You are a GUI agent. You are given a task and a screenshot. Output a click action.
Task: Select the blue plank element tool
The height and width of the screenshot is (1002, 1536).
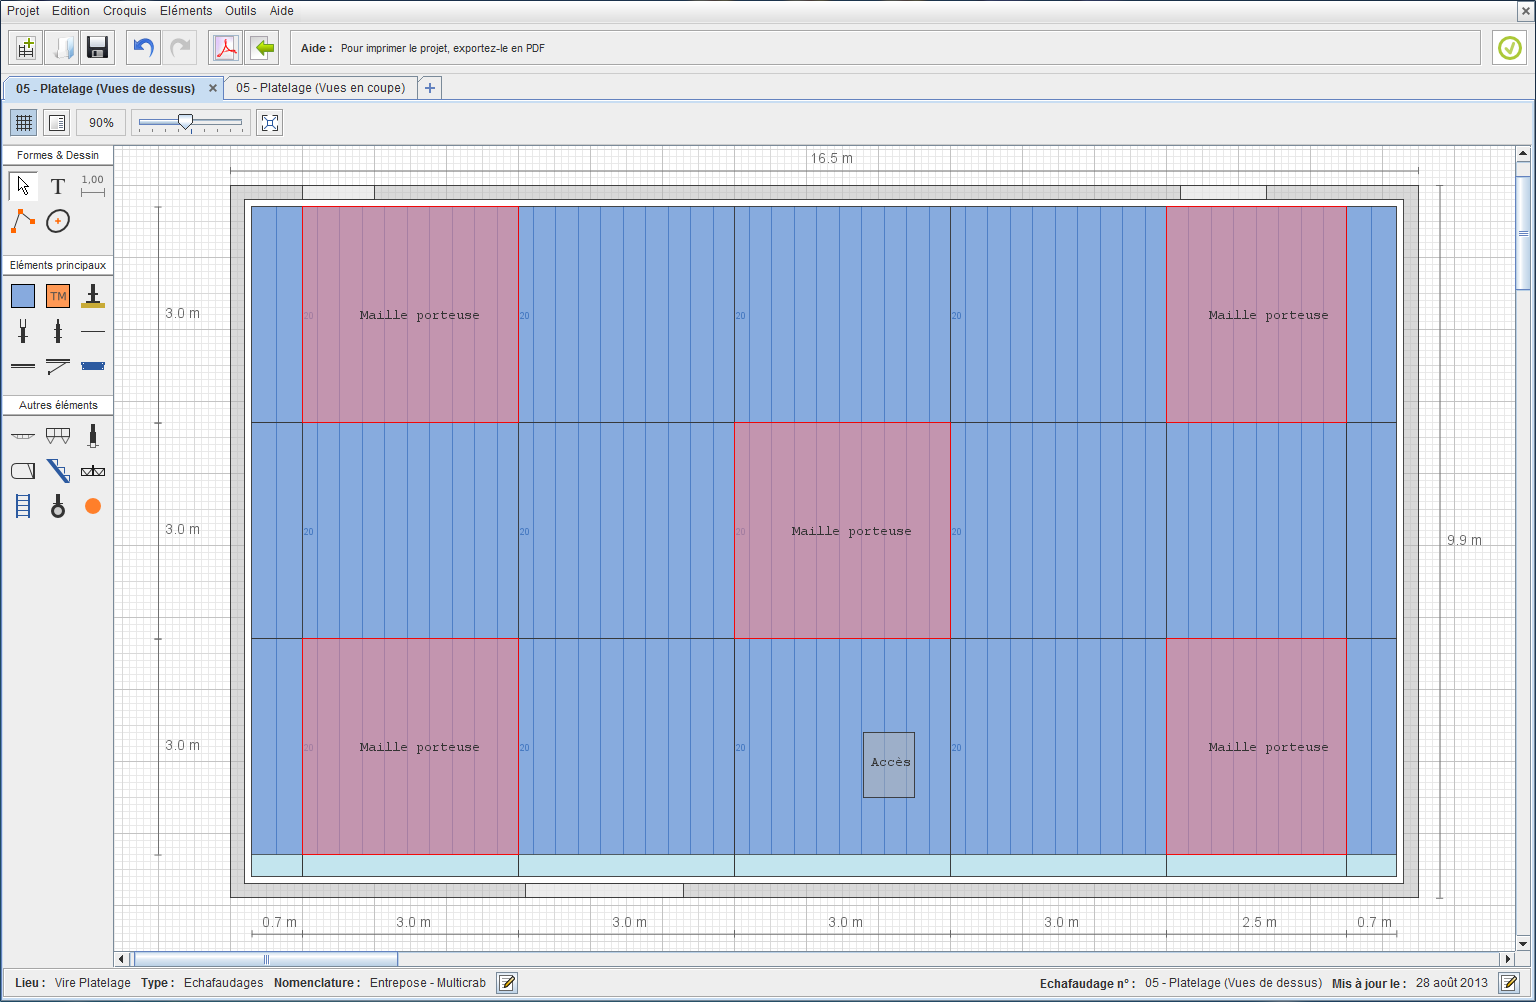tap(93, 366)
